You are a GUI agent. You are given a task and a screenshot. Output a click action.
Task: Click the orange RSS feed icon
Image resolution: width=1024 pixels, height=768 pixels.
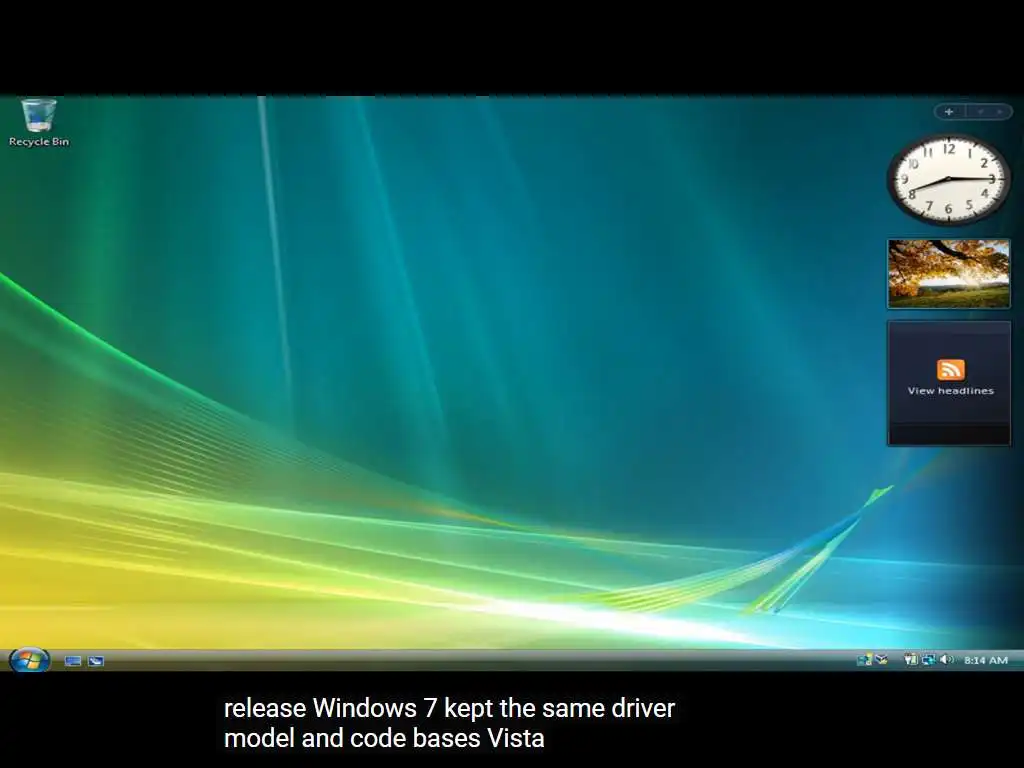coord(950,370)
